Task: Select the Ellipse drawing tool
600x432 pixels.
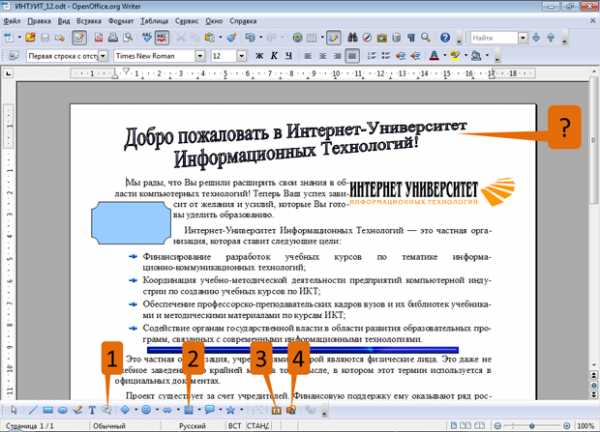Action: 62,410
